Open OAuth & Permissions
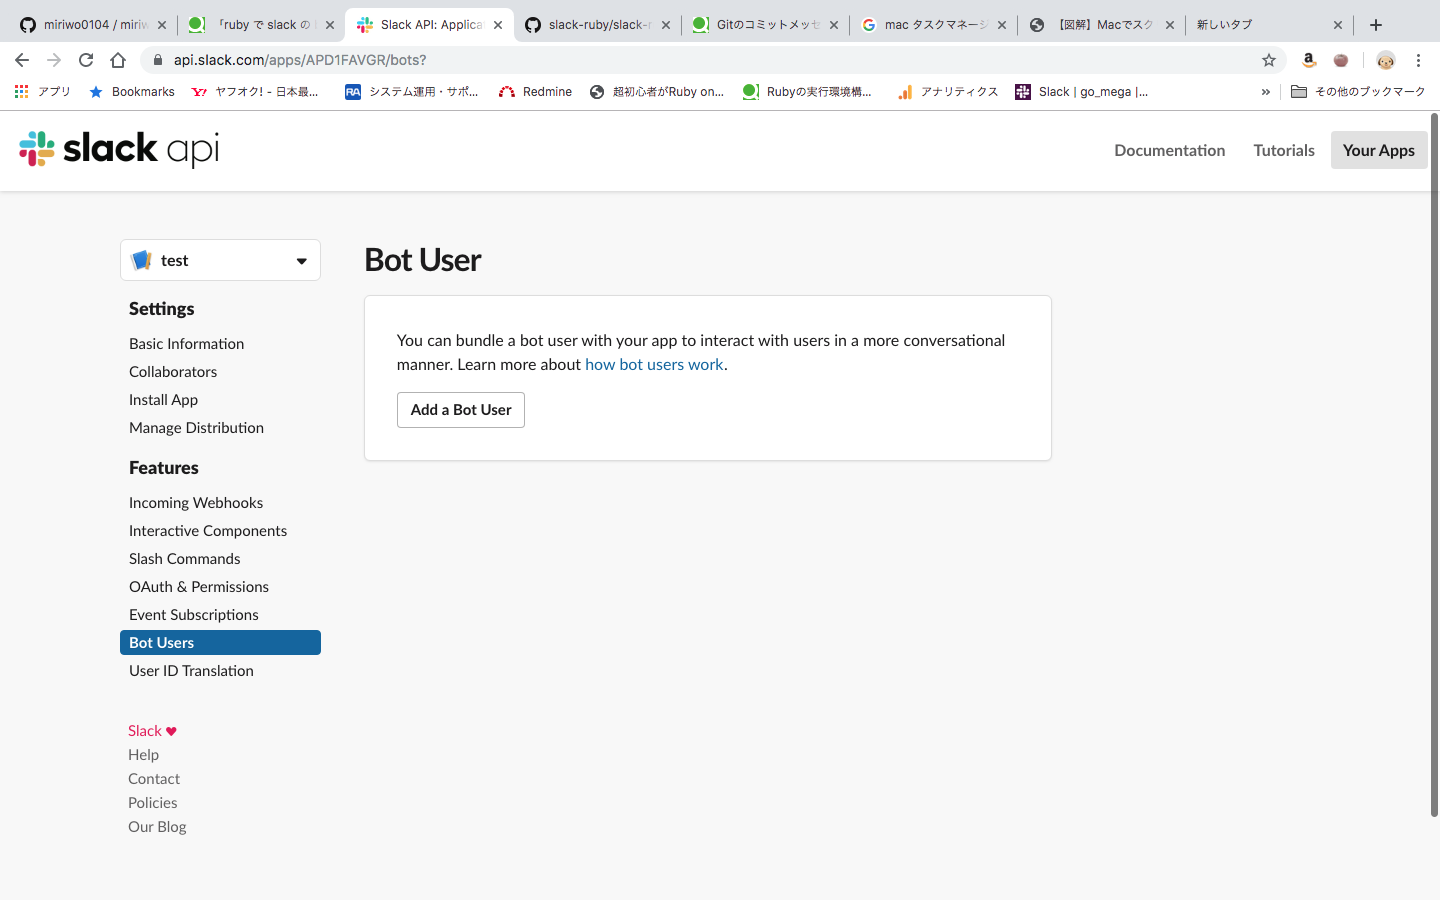 tap(199, 586)
